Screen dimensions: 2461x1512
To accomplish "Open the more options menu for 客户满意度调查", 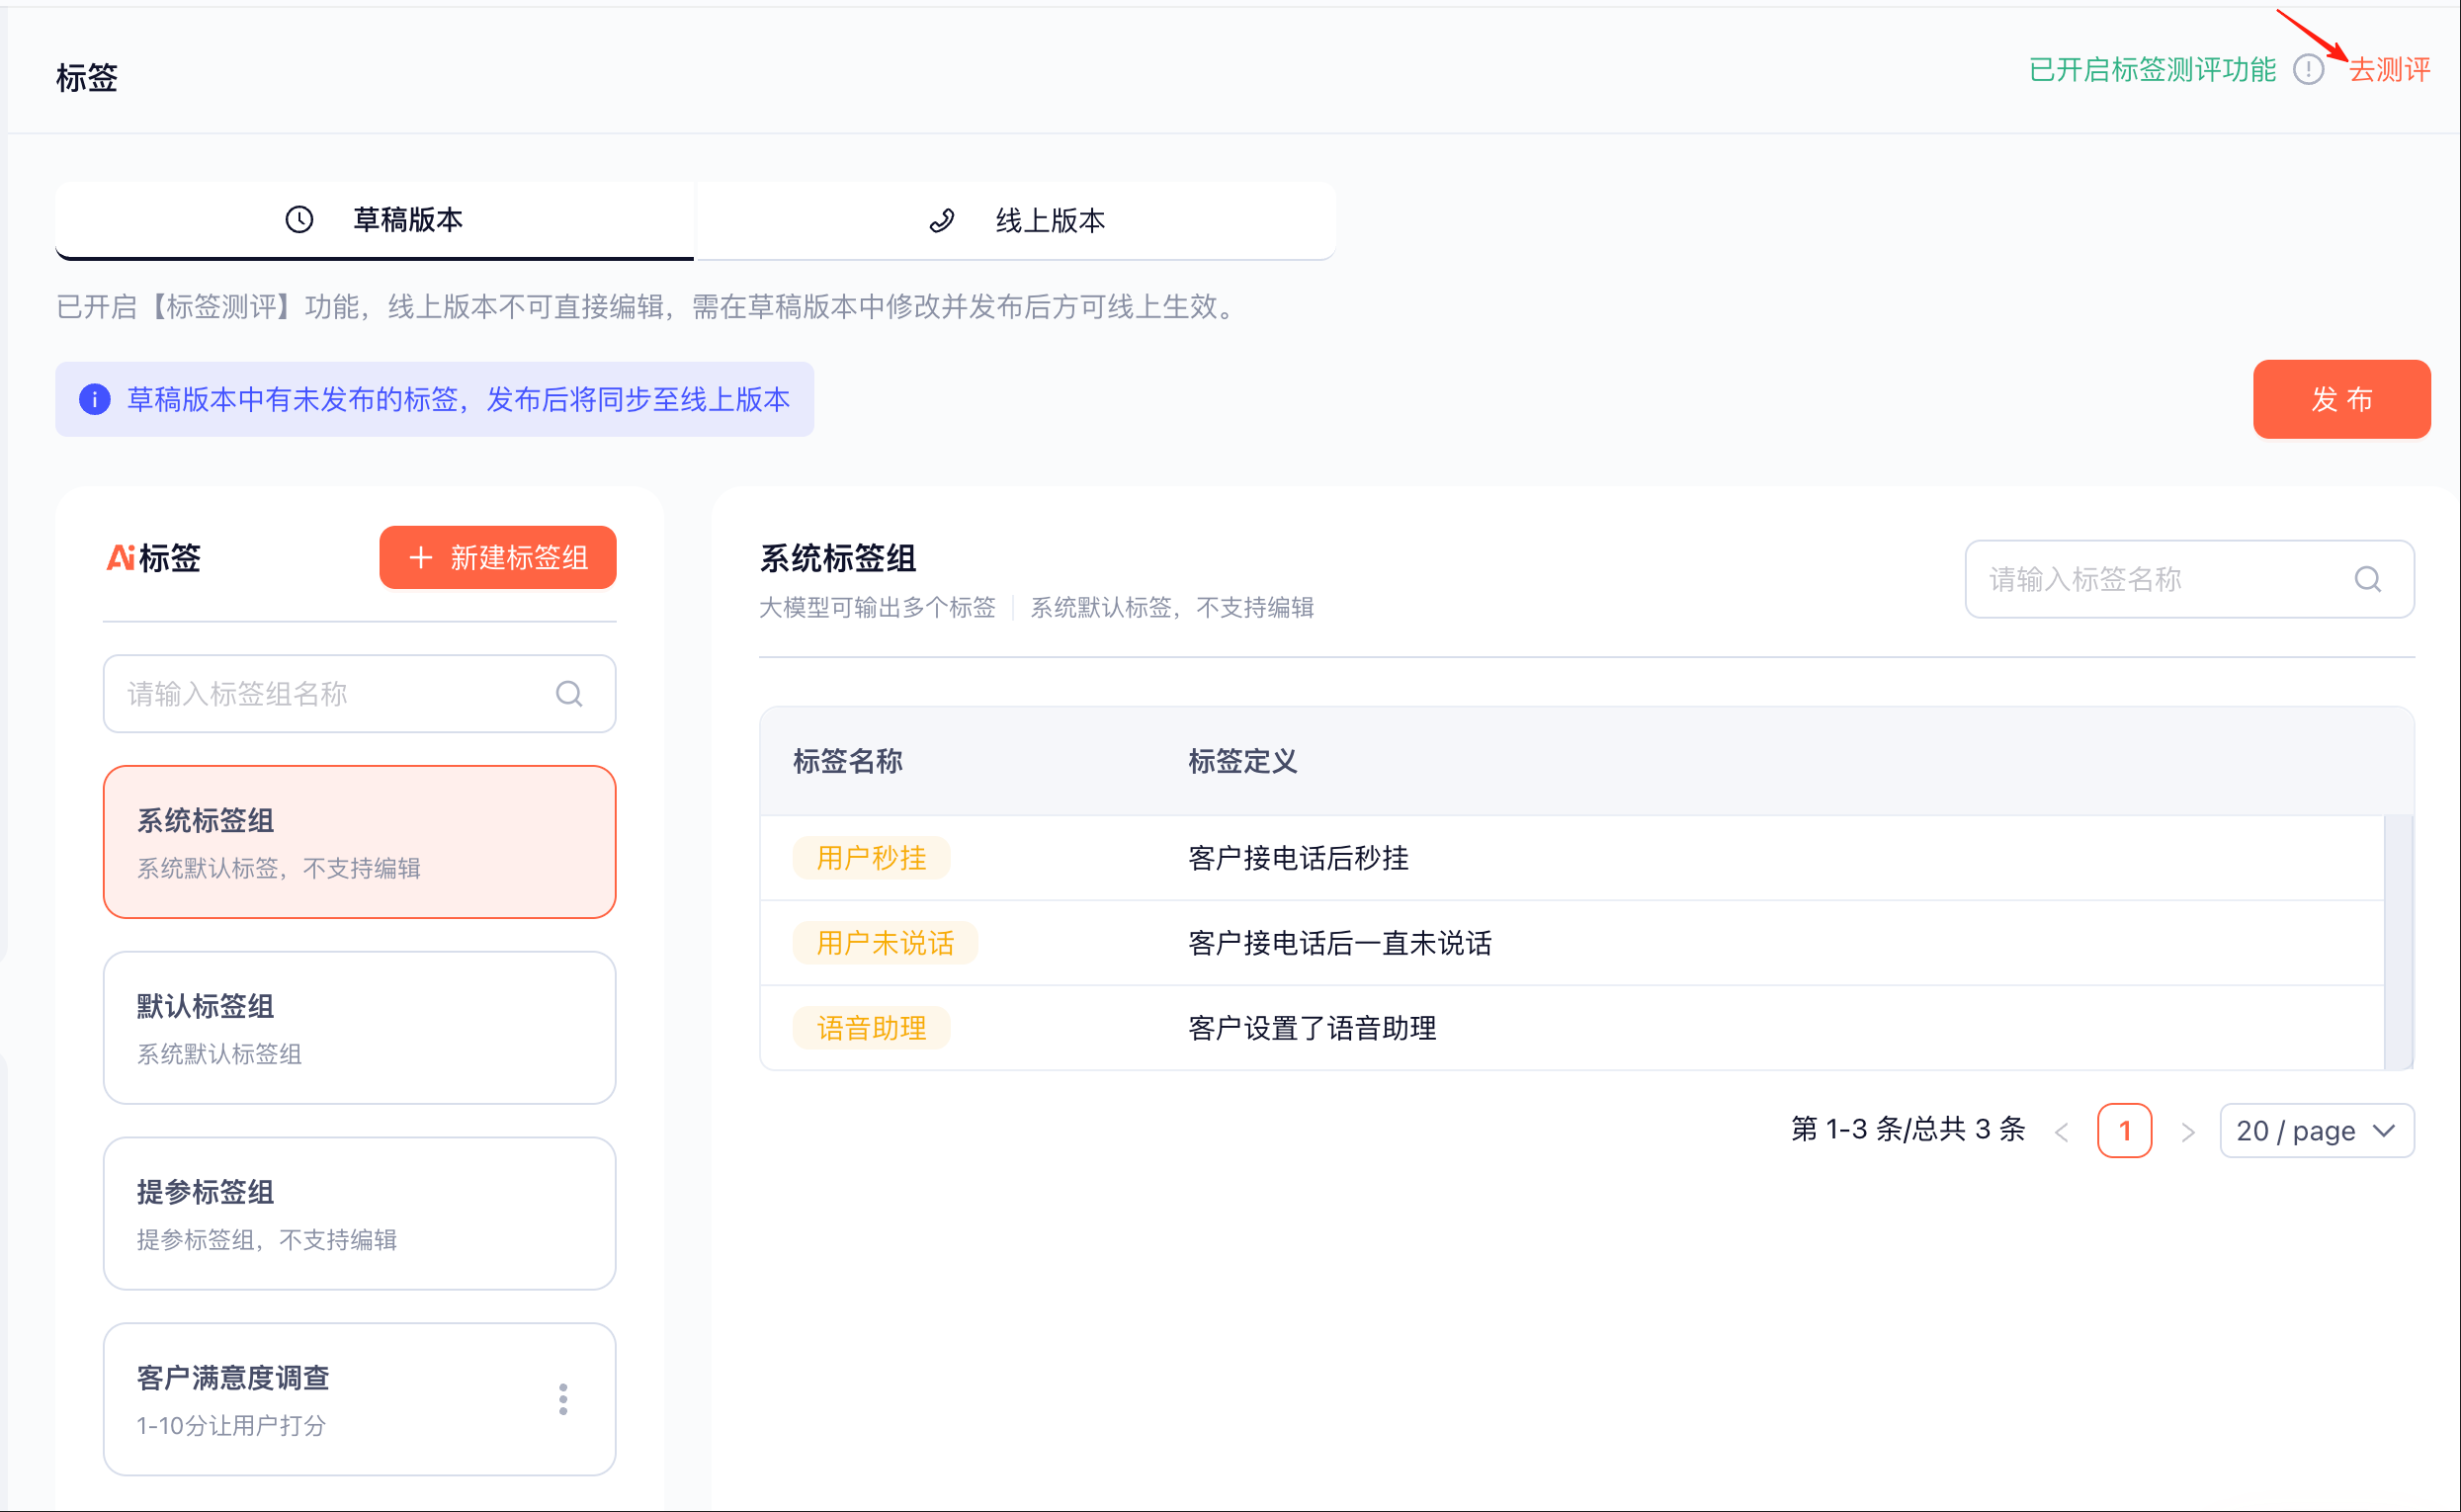I will coord(563,1399).
